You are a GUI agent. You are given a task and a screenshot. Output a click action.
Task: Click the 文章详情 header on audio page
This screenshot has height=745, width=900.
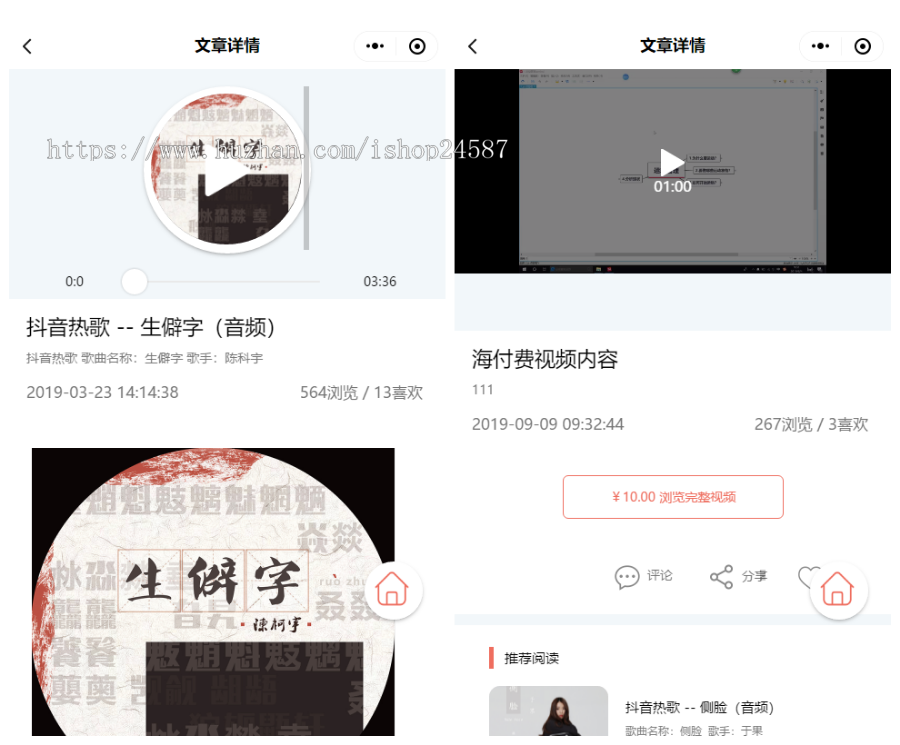227,46
